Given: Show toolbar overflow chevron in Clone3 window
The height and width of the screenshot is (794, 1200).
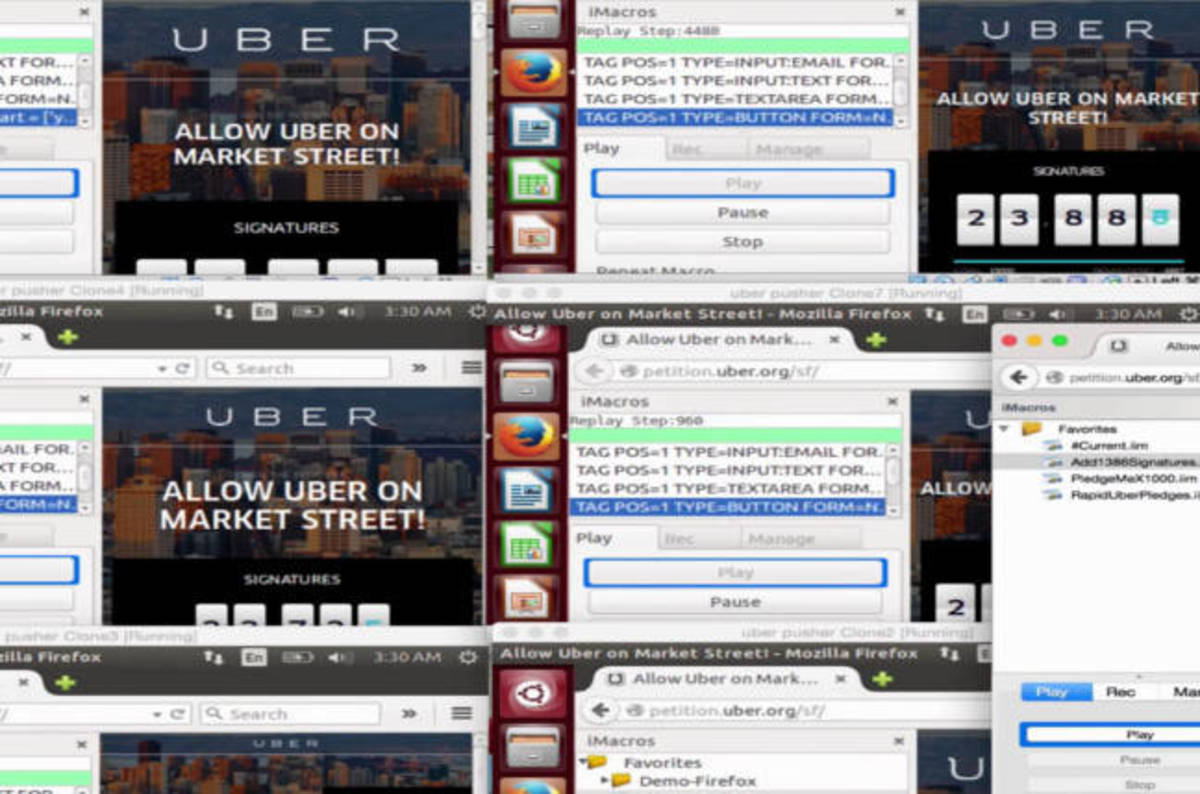Looking at the screenshot, I should (410, 714).
